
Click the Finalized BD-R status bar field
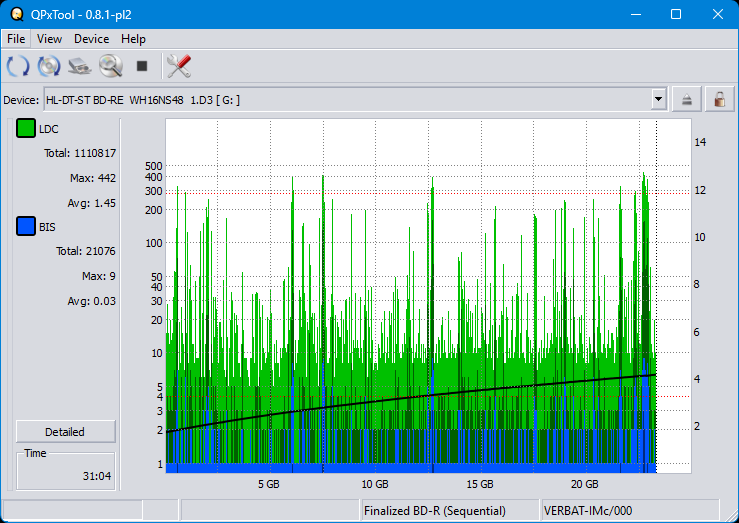[448, 511]
